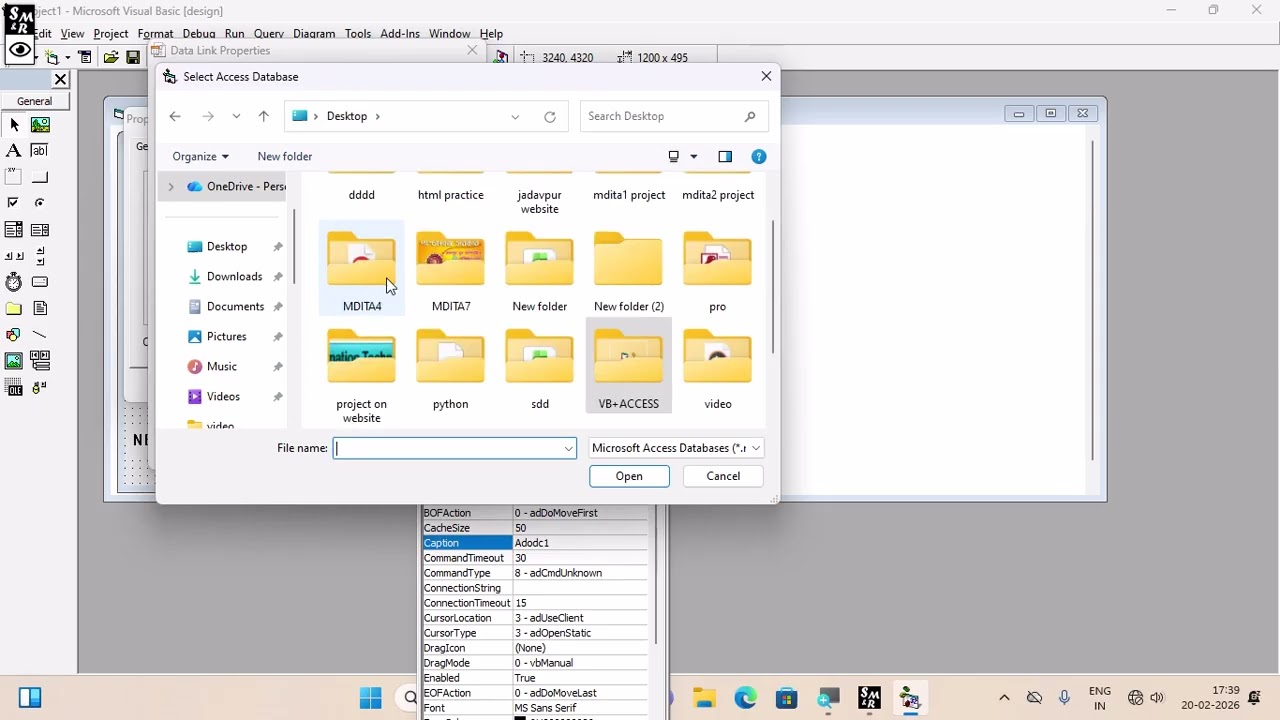Screen dimensions: 1280x720
Task: Open Microsoft Edge from the taskbar
Action: point(746,698)
